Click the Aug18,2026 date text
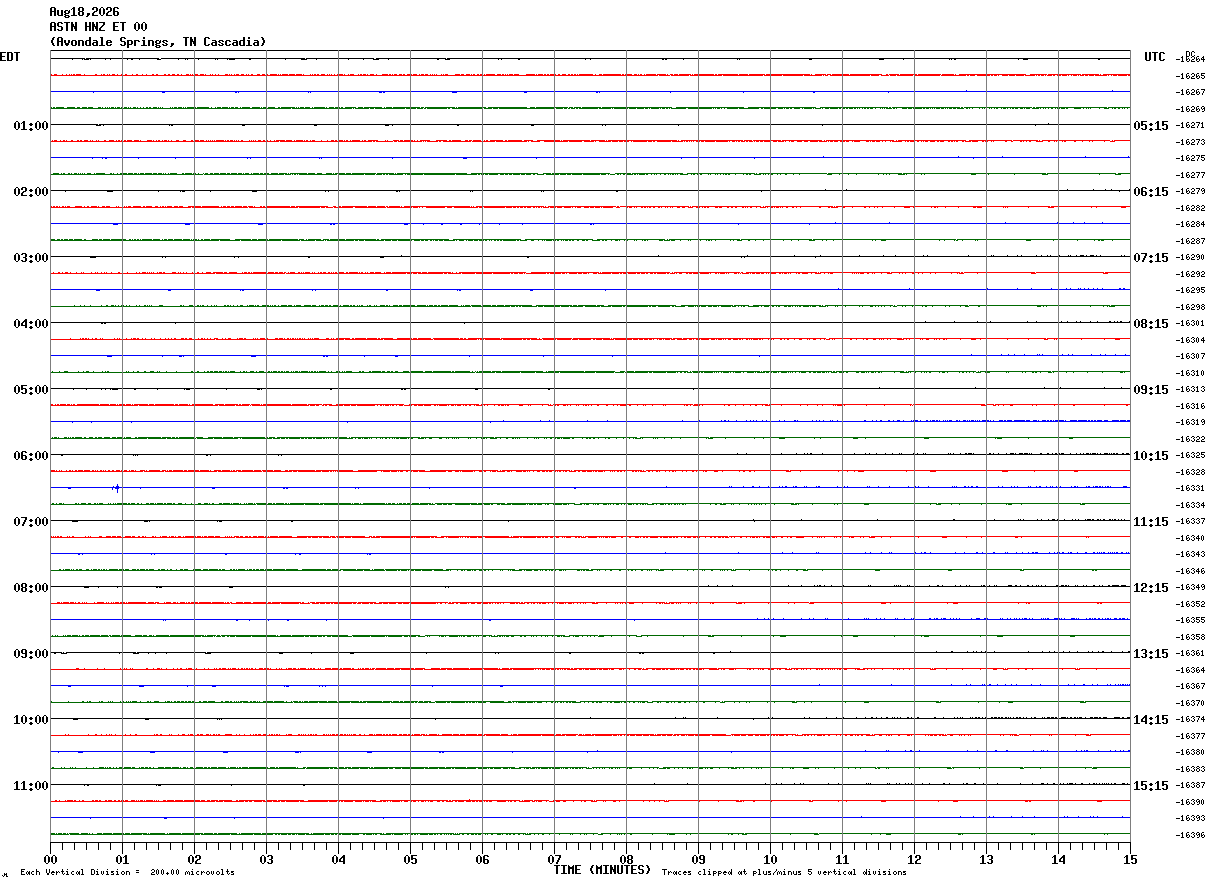This screenshot has height=886, width=1210. click(x=84, y=12)
